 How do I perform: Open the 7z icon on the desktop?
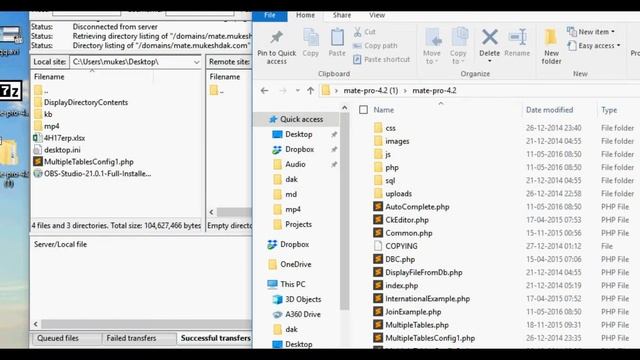[11, 91]
